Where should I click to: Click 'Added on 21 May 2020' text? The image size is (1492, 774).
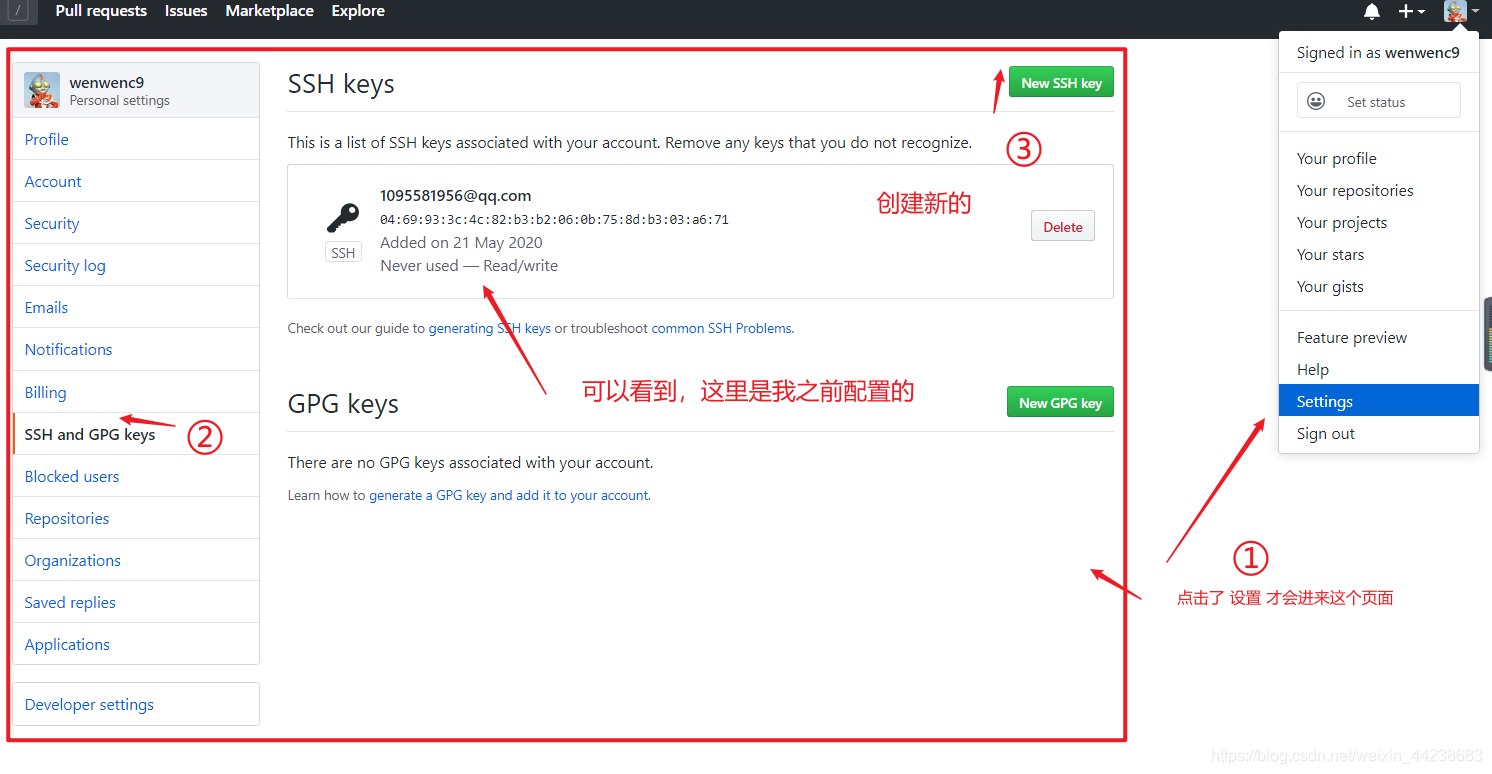coord(461,242)
